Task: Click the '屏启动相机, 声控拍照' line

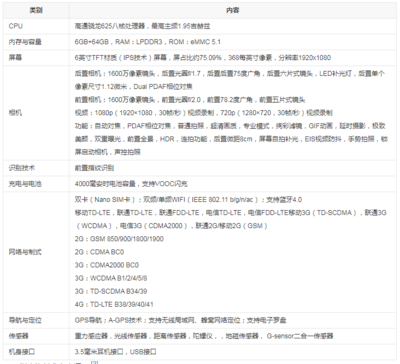Action: 108,152
